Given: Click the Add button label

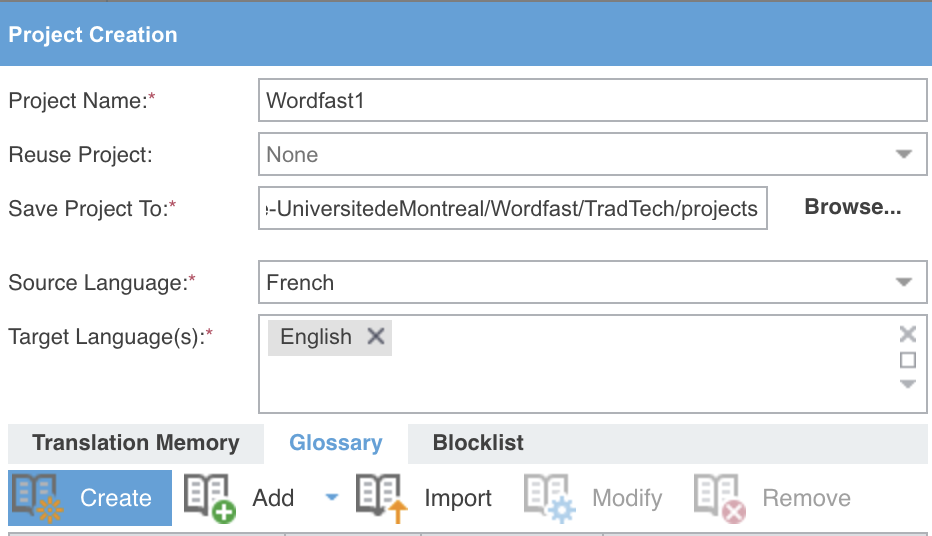Looking at the screenshot, I should [x=273, y=498].
